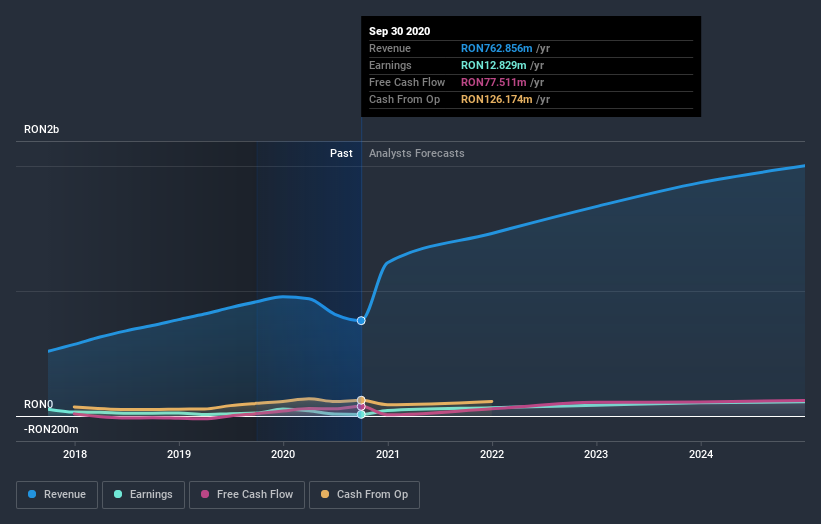Click the Revenue row label in the tooltip

pyautogui.click(x=390, y=48)
